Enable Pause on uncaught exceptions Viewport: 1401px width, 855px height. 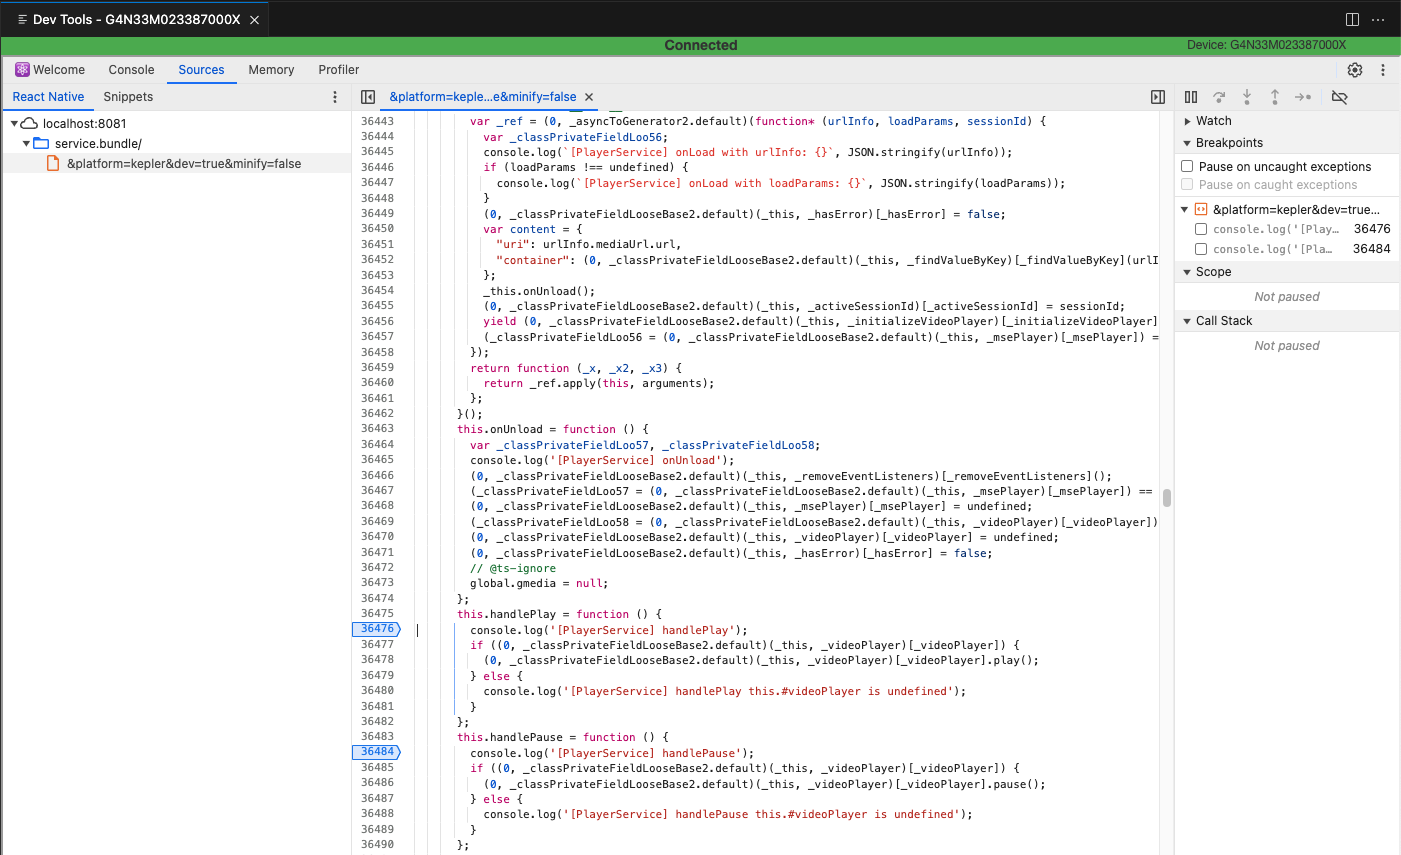pos(1187,166)
